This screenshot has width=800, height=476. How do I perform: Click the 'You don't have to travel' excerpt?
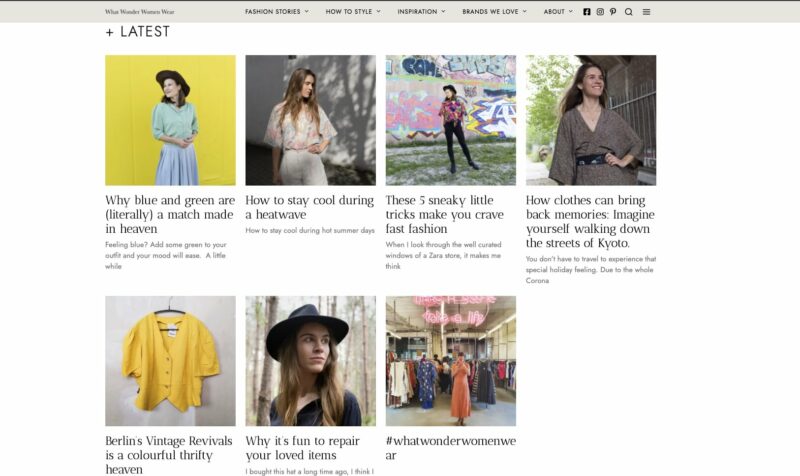[591, 269]
